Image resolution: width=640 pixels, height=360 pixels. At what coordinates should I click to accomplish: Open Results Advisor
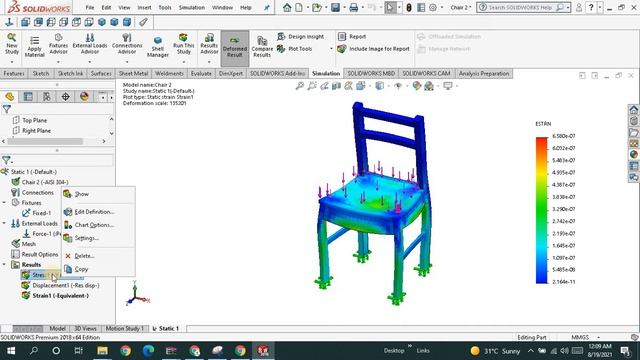point(209,44)
